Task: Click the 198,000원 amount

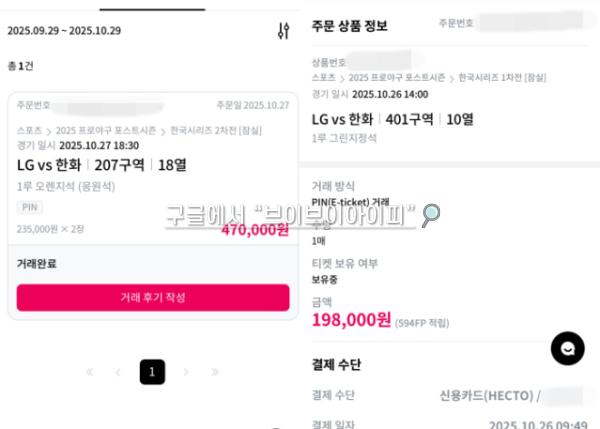Action: pos(351,320)
